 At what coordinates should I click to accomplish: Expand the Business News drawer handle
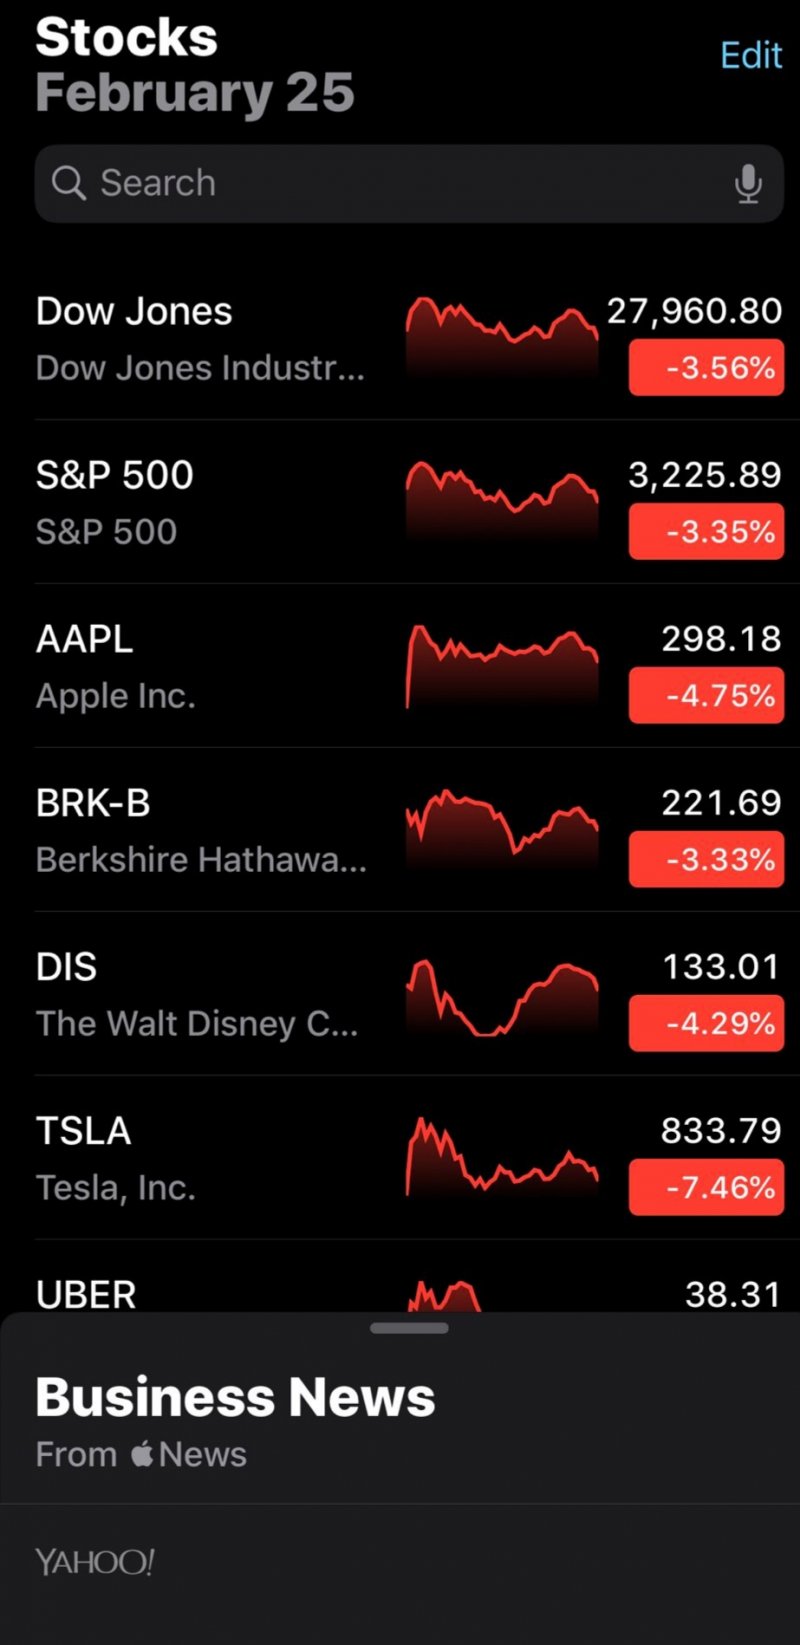pyautogui.click(x=409, y=1328)
